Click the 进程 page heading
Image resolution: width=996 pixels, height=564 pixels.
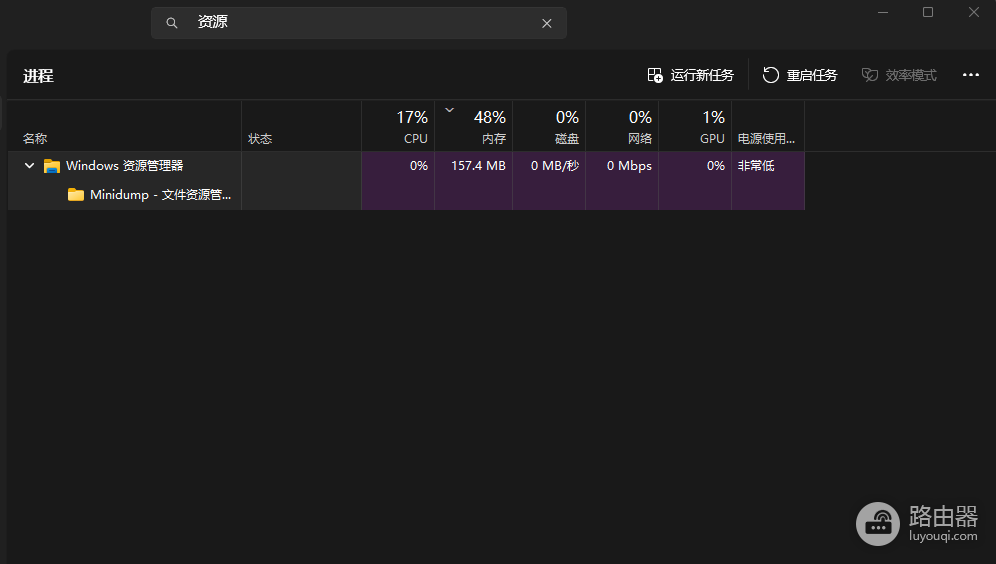tap(38, 76)
